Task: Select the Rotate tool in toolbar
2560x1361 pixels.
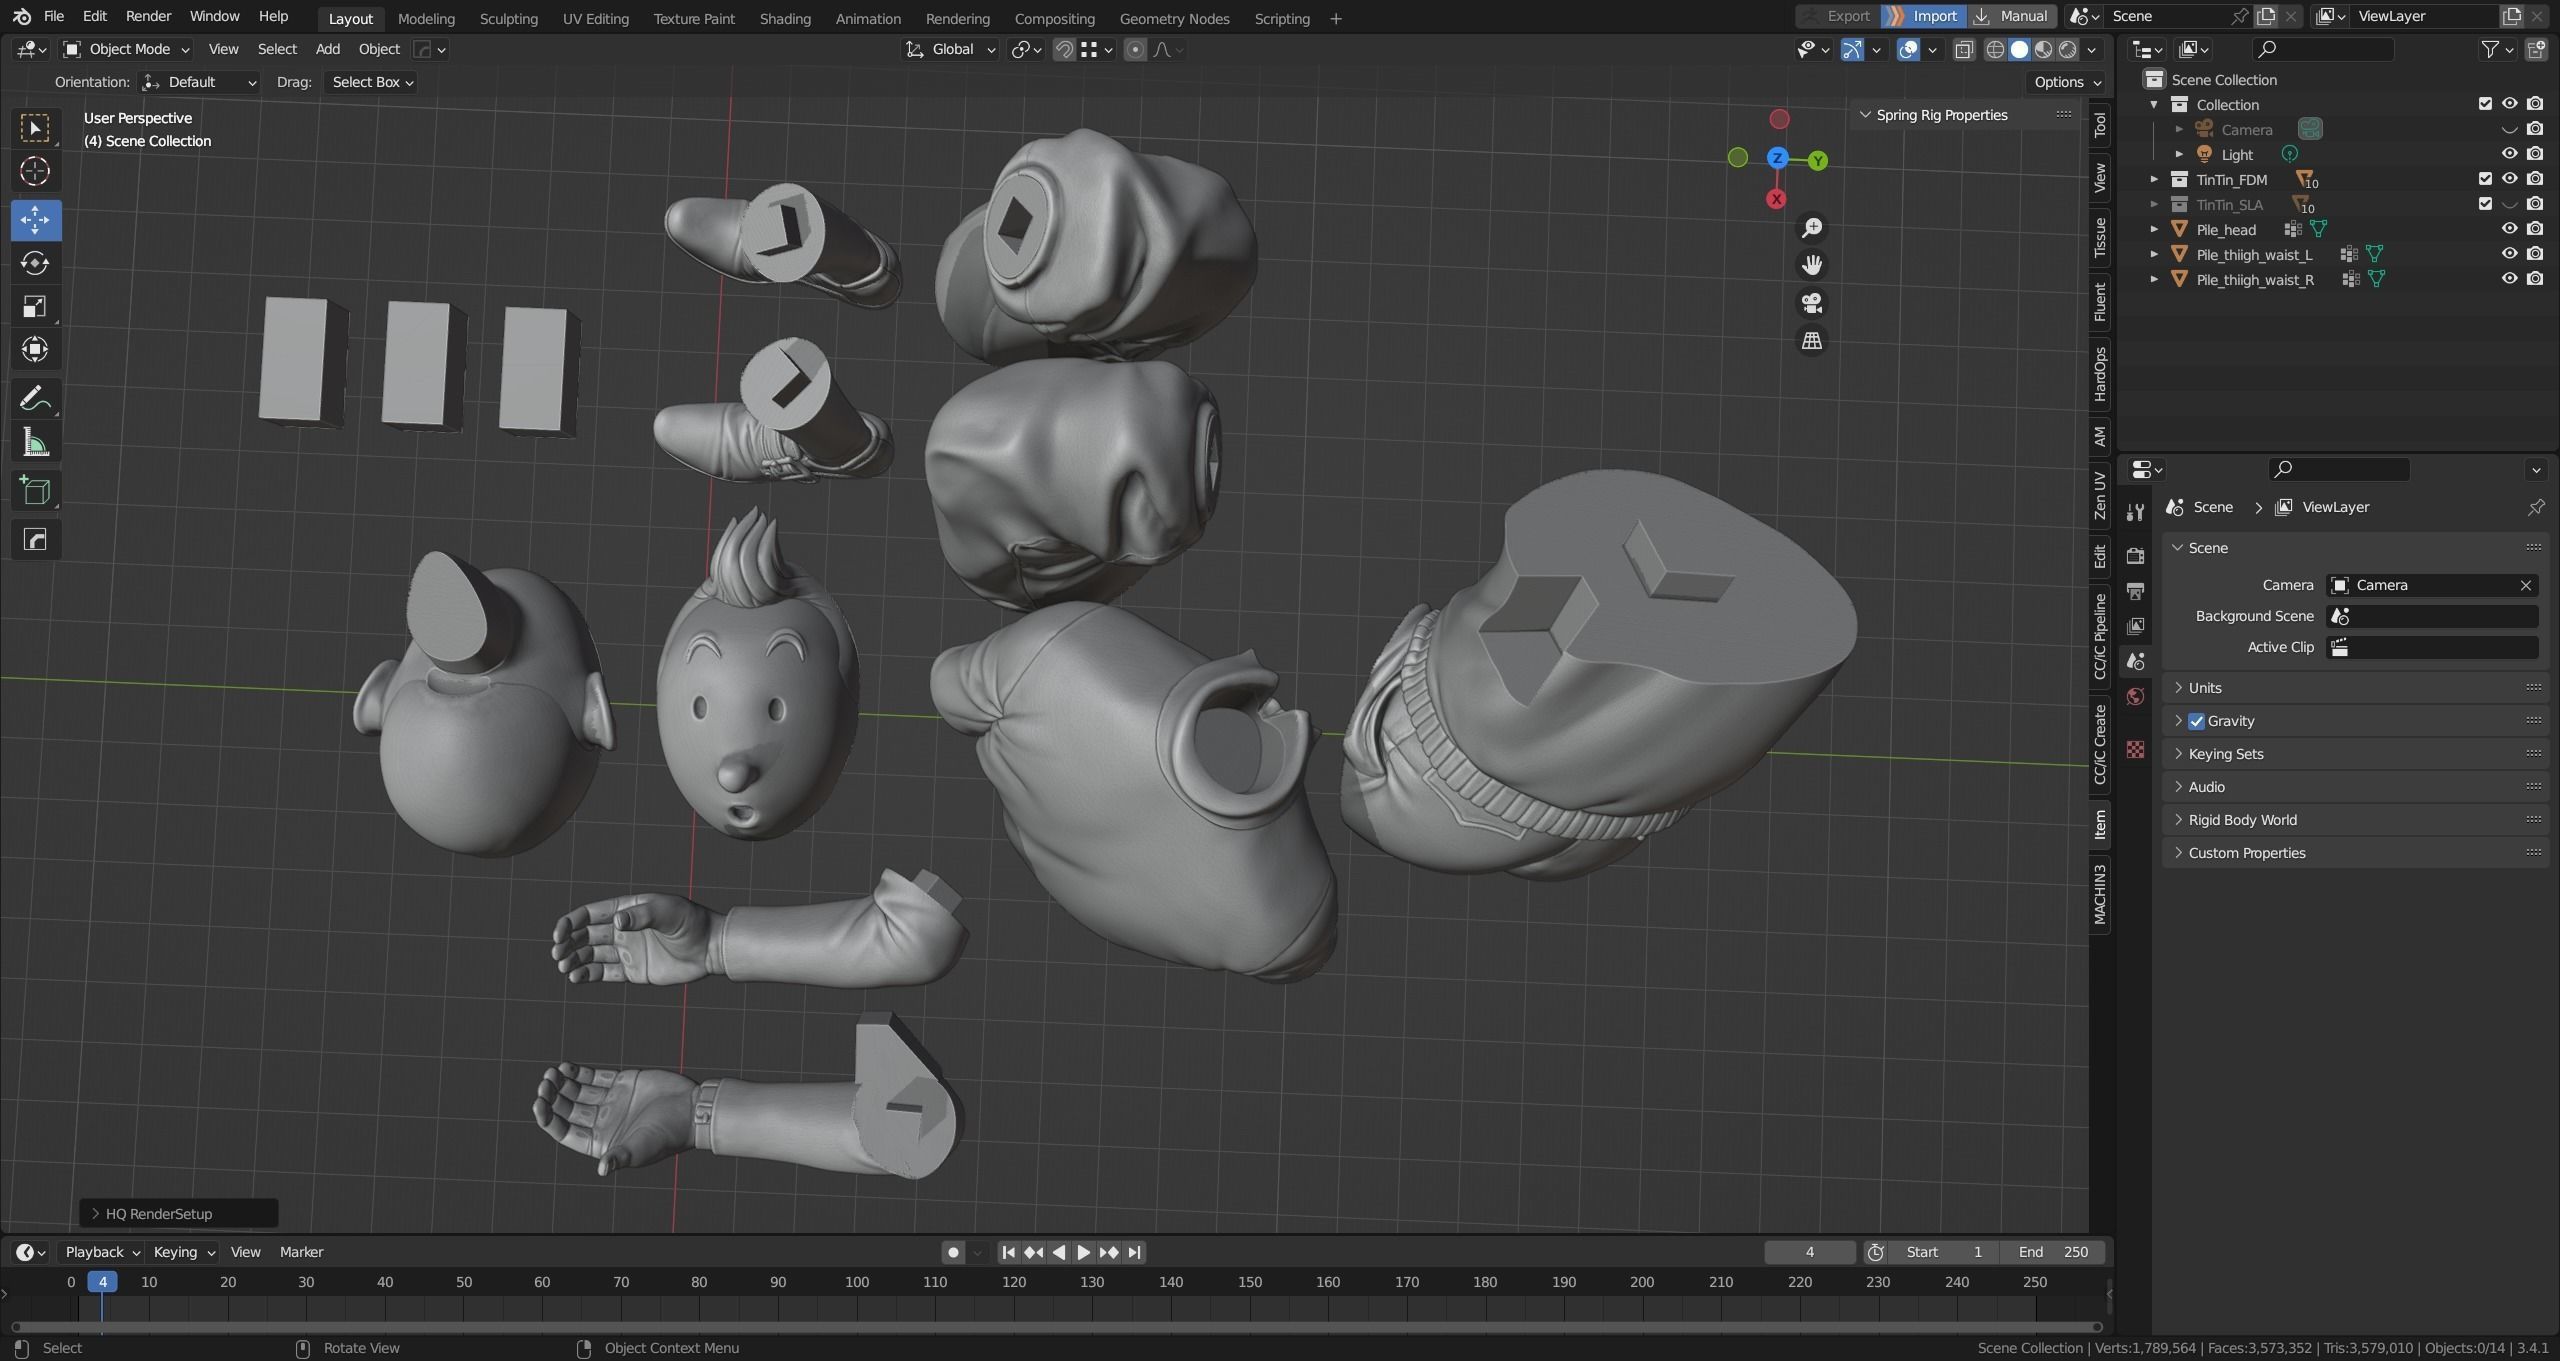Action: coord(35,263)
